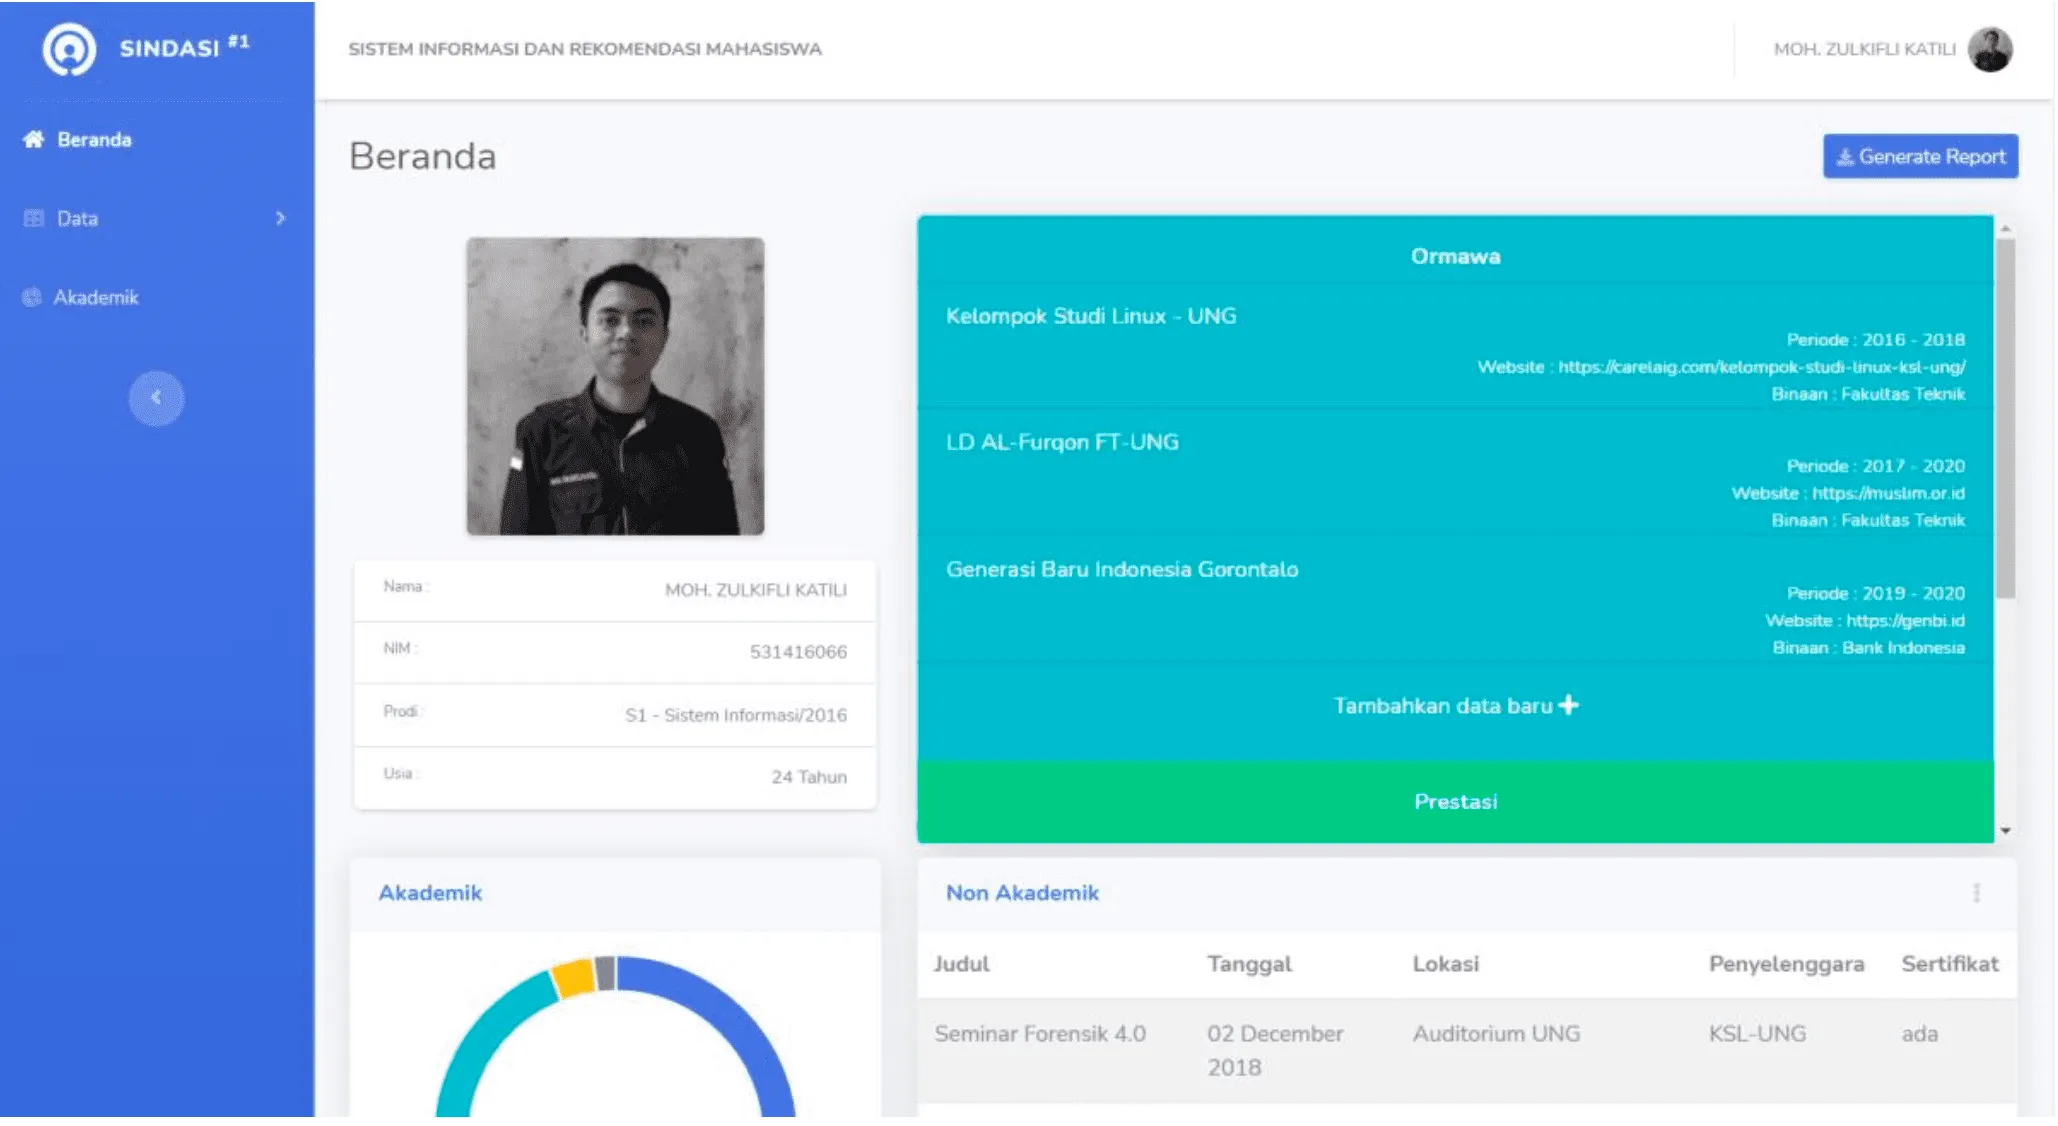Click the Data table icon in sidebar
The height and width of the screenshot is (1126, 2058).
tap(34, 218)
